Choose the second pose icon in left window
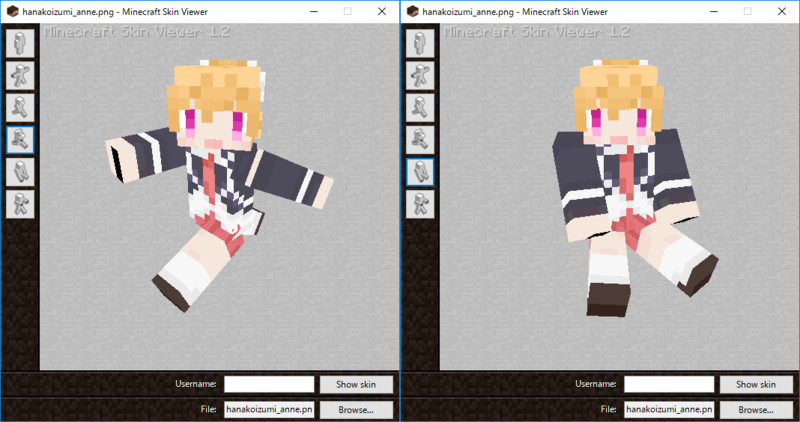 pos(20,76)
